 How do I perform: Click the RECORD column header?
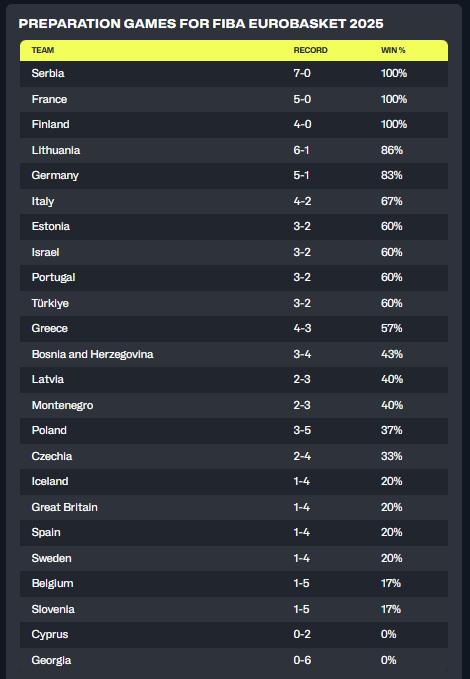coord(310,50)
